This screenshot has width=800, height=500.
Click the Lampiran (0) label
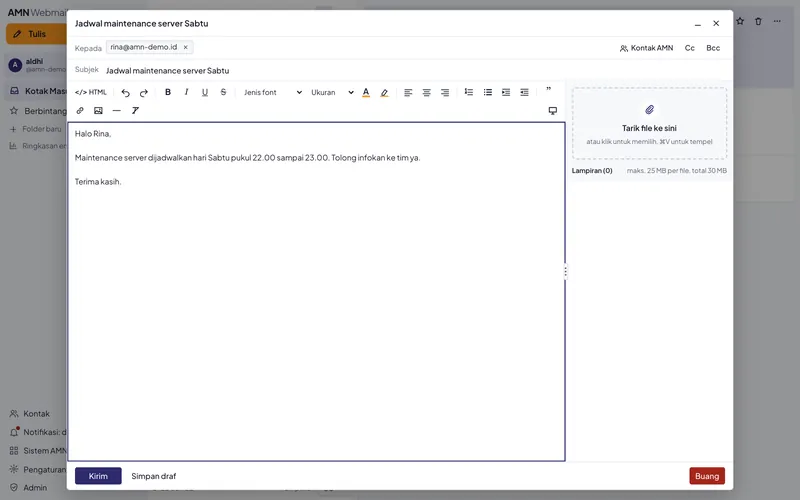click(x=592, y=171)
